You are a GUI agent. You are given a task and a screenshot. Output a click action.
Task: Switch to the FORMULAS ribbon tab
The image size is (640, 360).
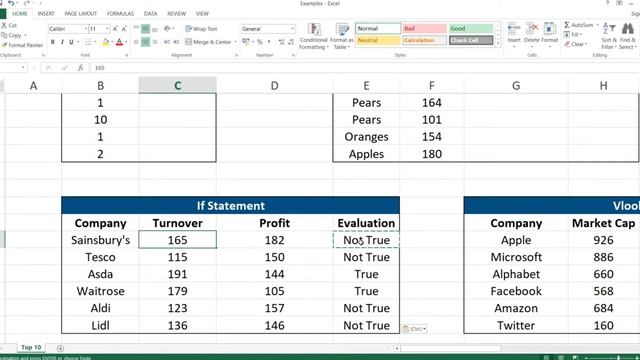click(120, 14)
